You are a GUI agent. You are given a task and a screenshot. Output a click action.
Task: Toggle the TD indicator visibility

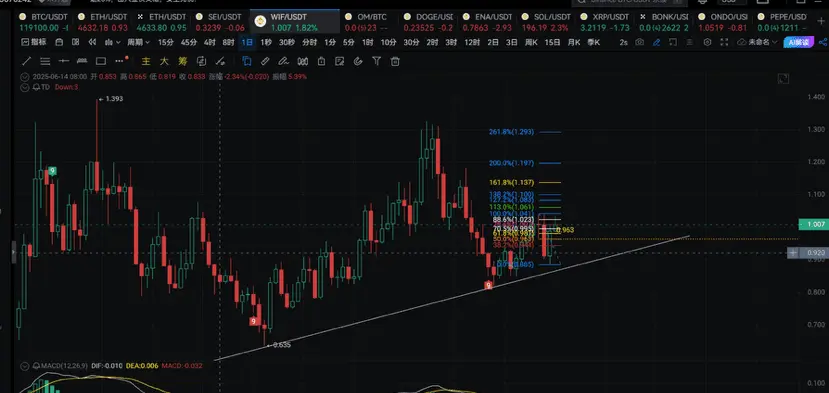[24, 87]
